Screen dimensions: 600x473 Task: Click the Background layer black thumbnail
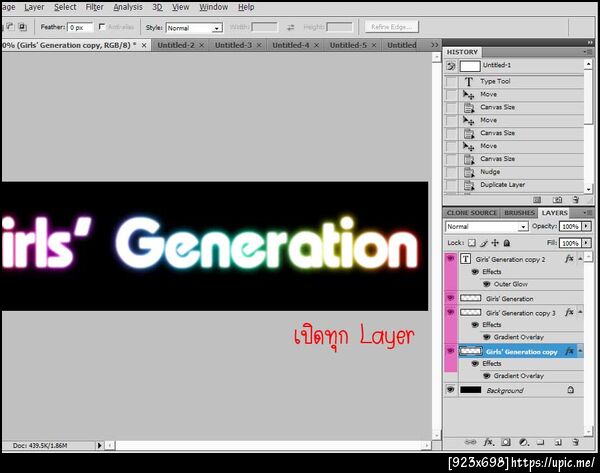[470, 390]
